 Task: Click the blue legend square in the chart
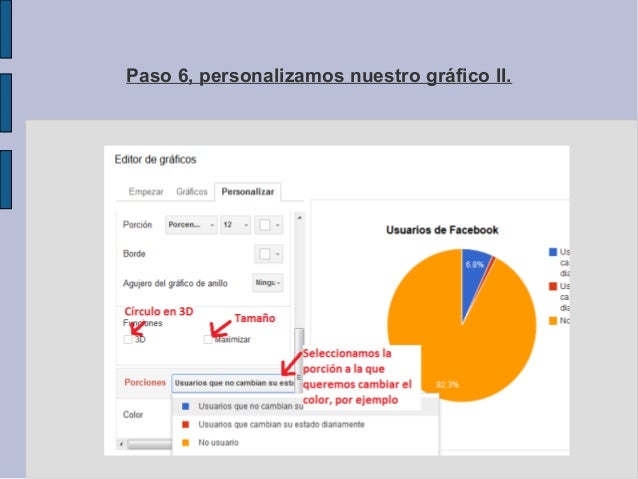553,252
